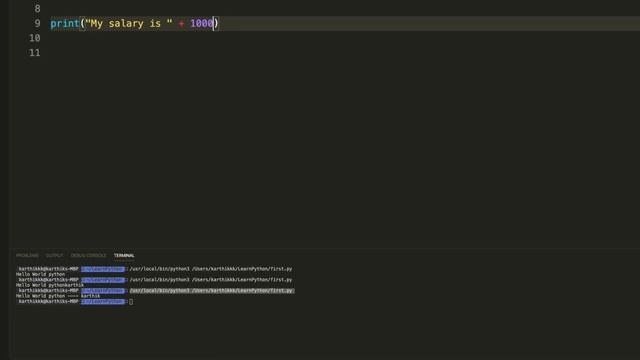This screenshot has height=360, width=640.
Task: Click the "Hello World python ---- karthik" output
Action: [58, 296]
